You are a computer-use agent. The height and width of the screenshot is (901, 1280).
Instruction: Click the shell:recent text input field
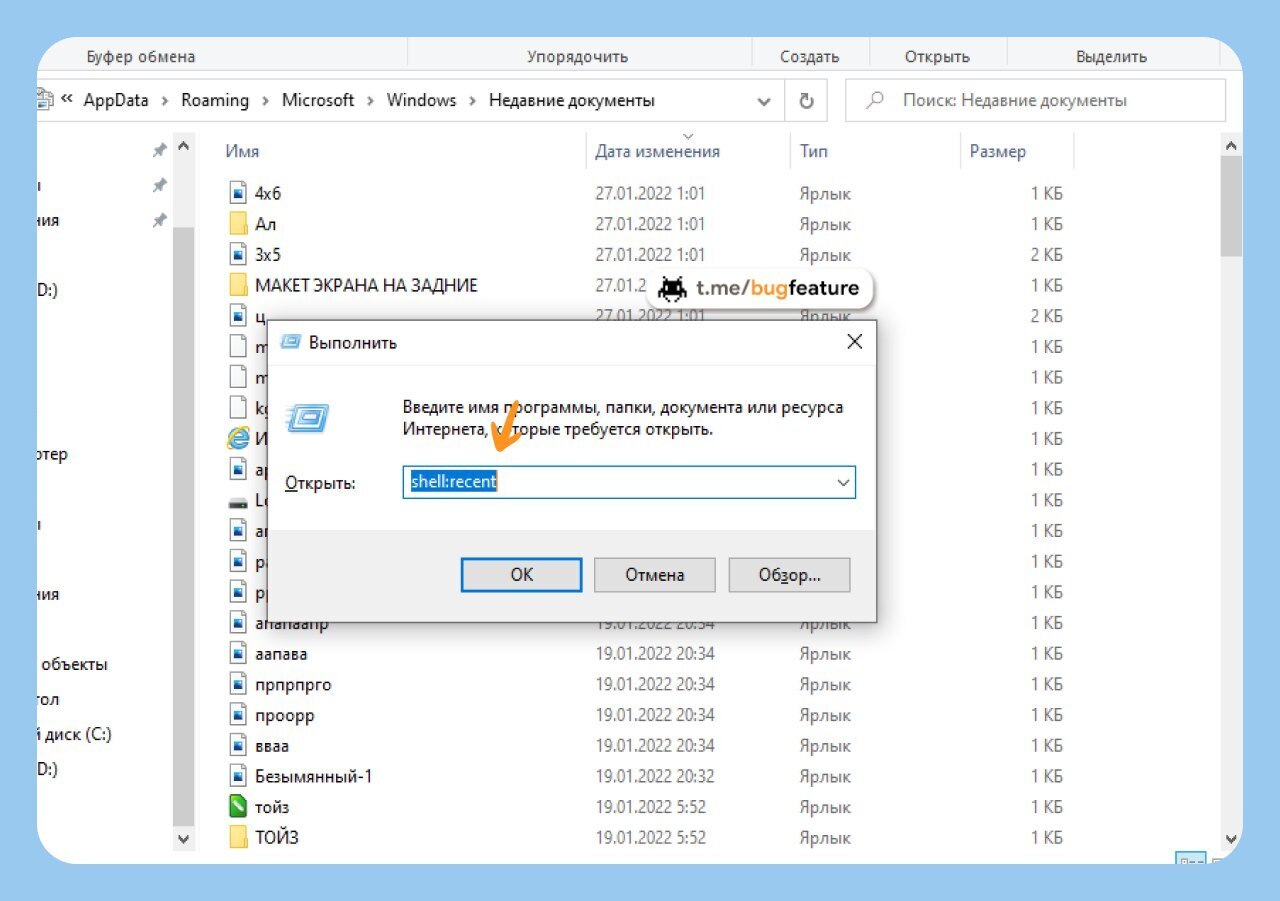(x=620, y=482)
